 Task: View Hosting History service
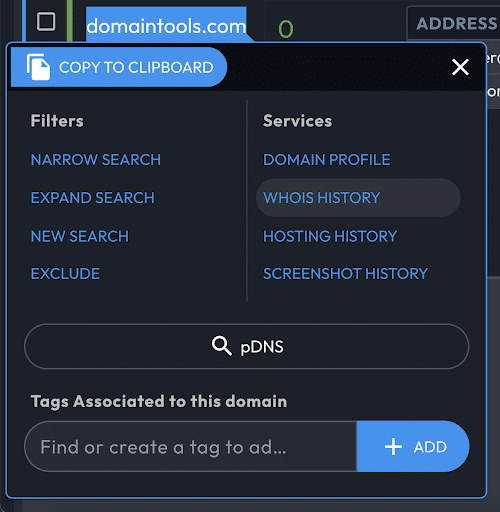(x=330, y=236)
